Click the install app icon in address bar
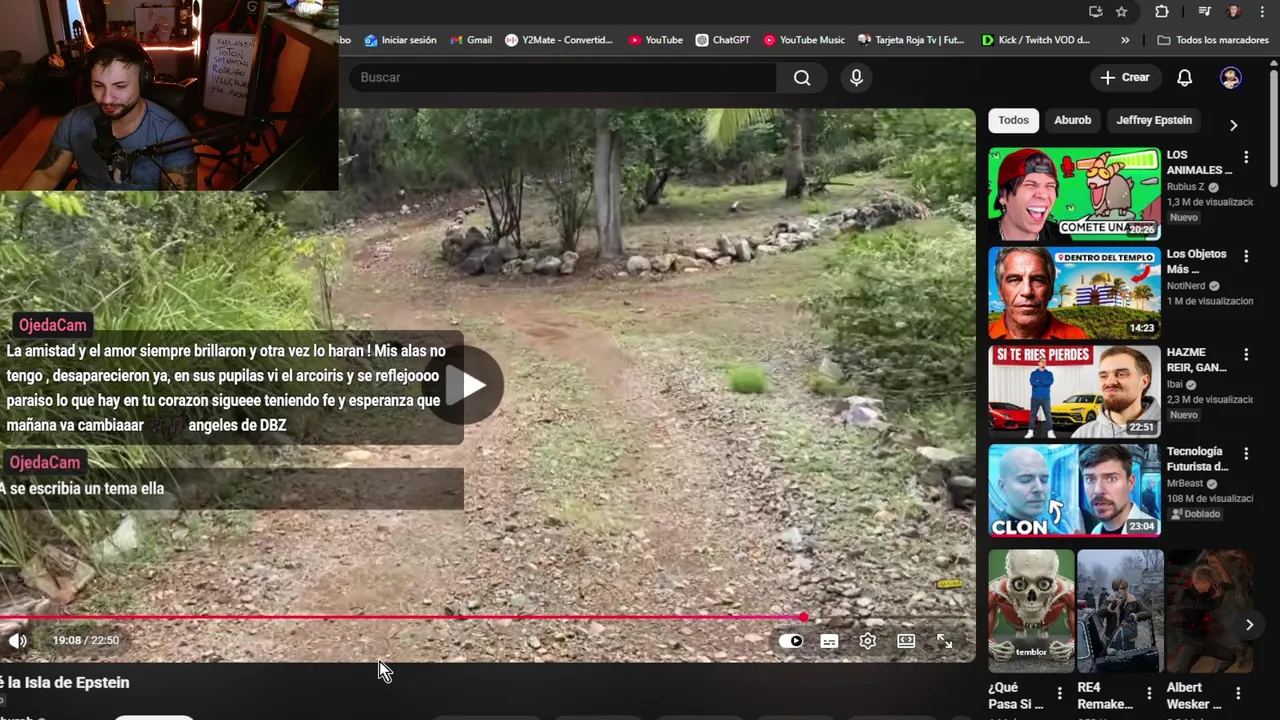 (x=1096, y=12)
